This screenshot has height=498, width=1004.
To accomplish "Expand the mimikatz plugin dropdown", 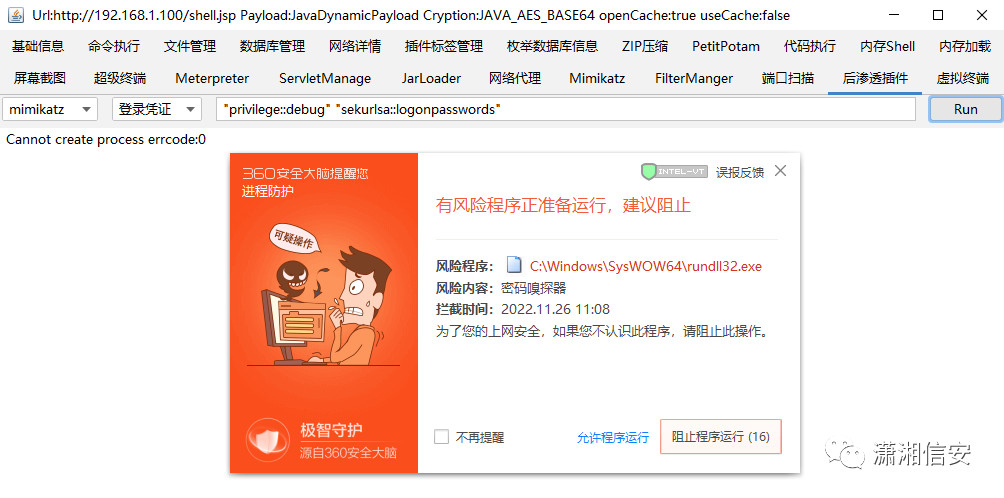I will (x=50, y=109).
